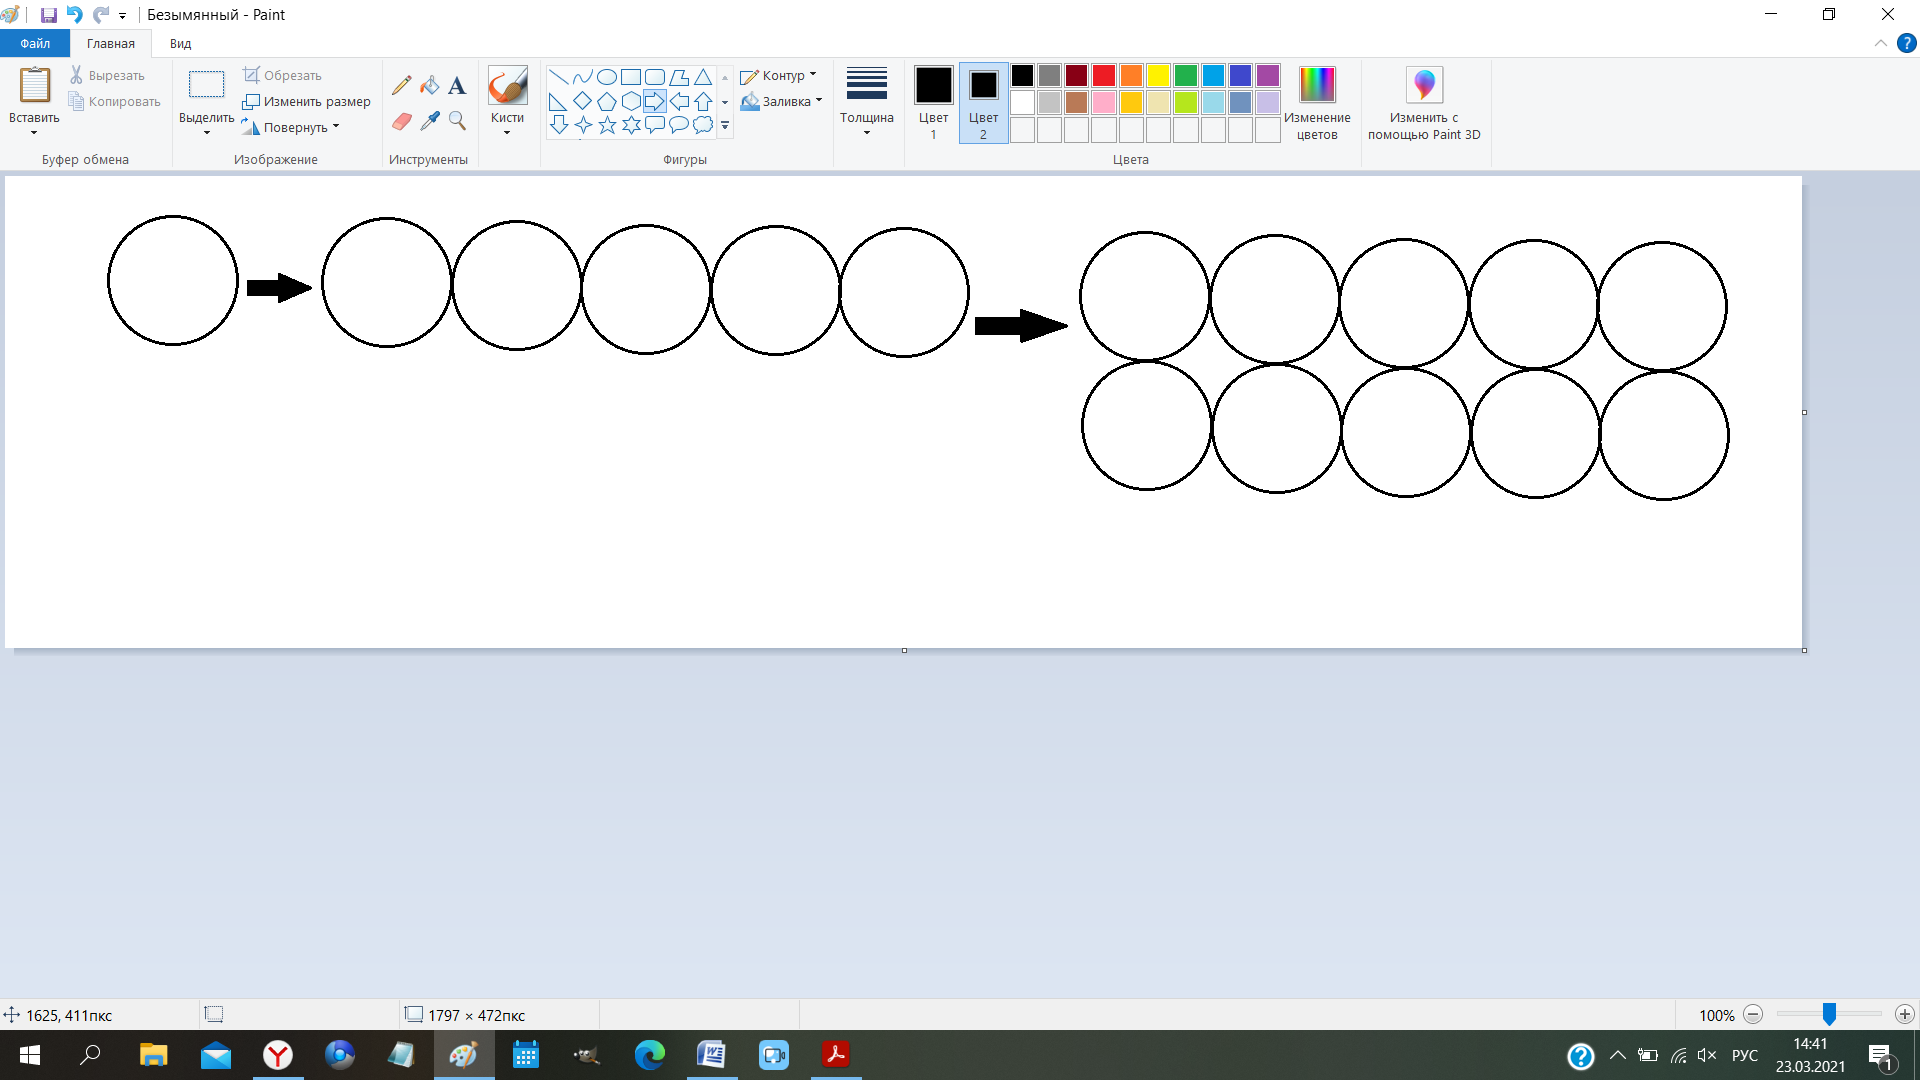Collapse the ribbon with the chevron
This screenshot has height=1080, width=1920.
click(1880, 43)
